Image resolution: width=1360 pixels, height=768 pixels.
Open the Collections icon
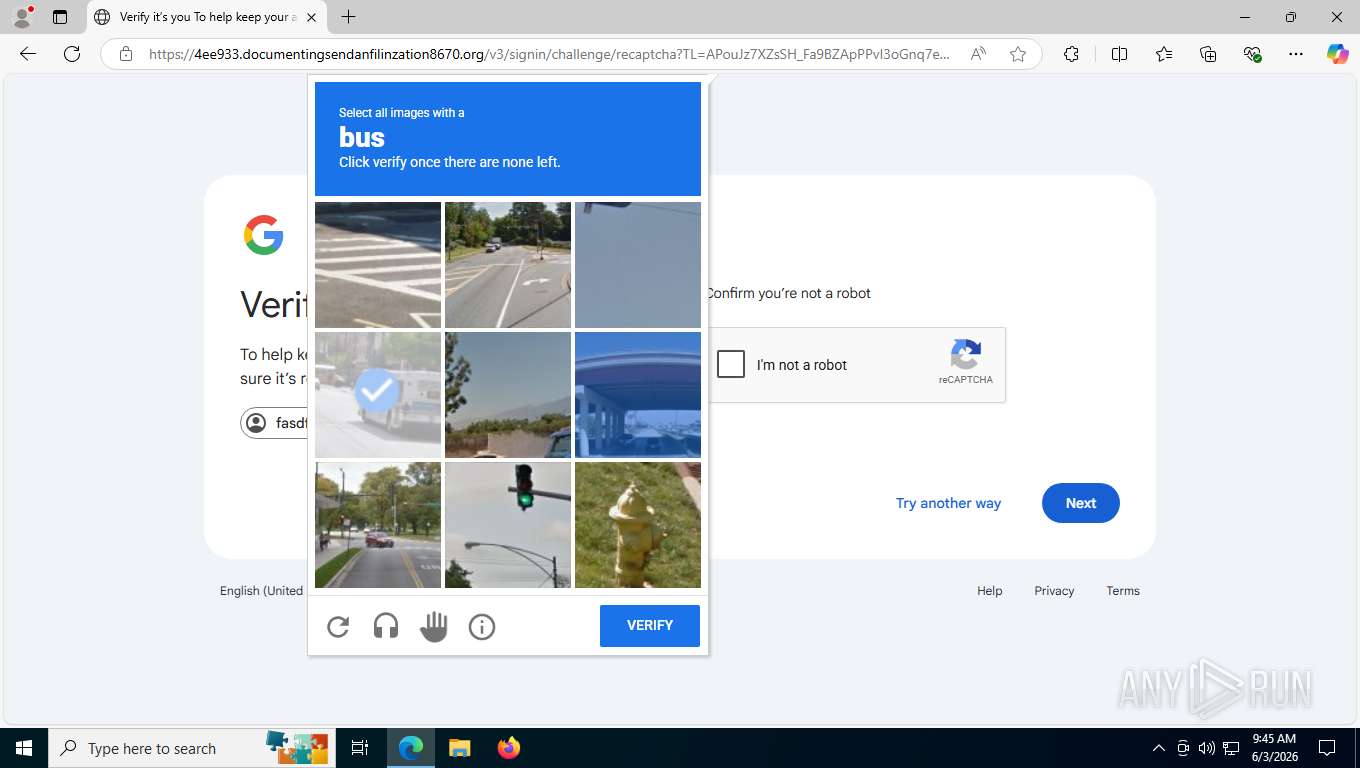pos(1208,54)
